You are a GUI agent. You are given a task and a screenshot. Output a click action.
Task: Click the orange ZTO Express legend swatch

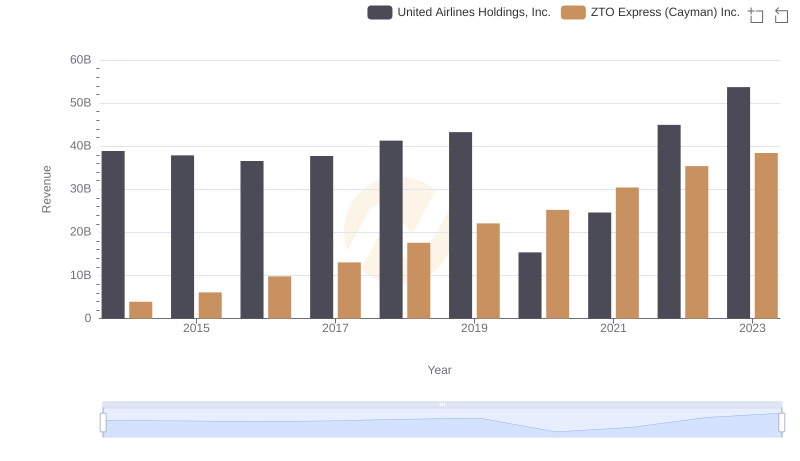click(x=573, y=12)
